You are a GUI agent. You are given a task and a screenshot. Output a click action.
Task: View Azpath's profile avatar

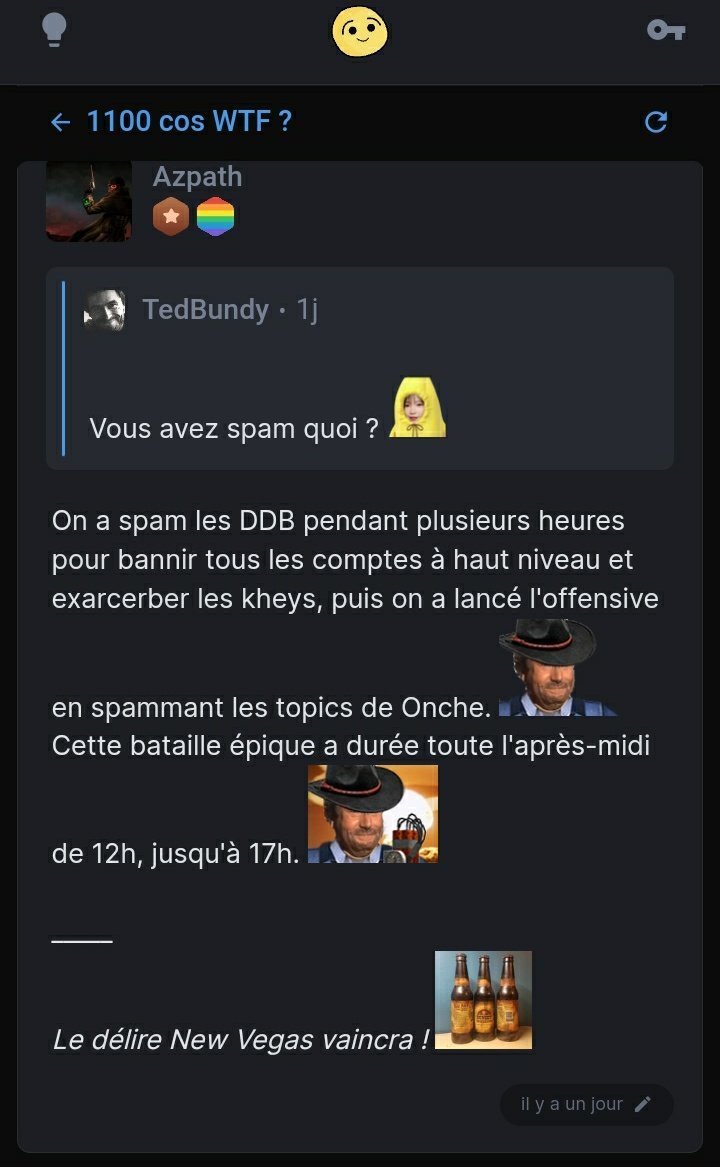pos(89,201)
